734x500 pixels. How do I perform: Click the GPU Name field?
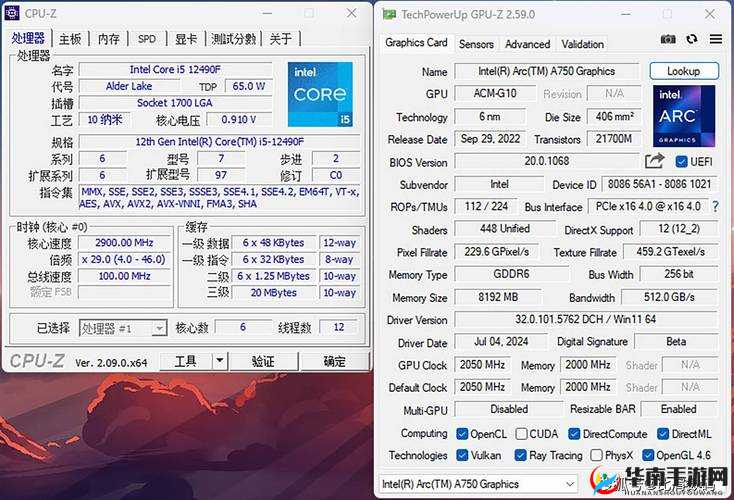(x=547, y=71)
